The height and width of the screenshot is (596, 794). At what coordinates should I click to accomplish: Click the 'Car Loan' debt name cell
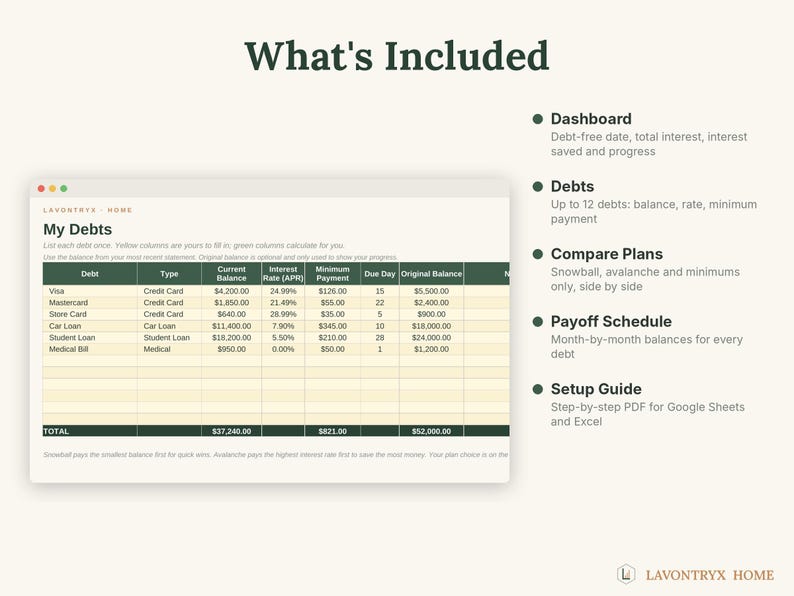pyautogui.click(x=90, y=326)
